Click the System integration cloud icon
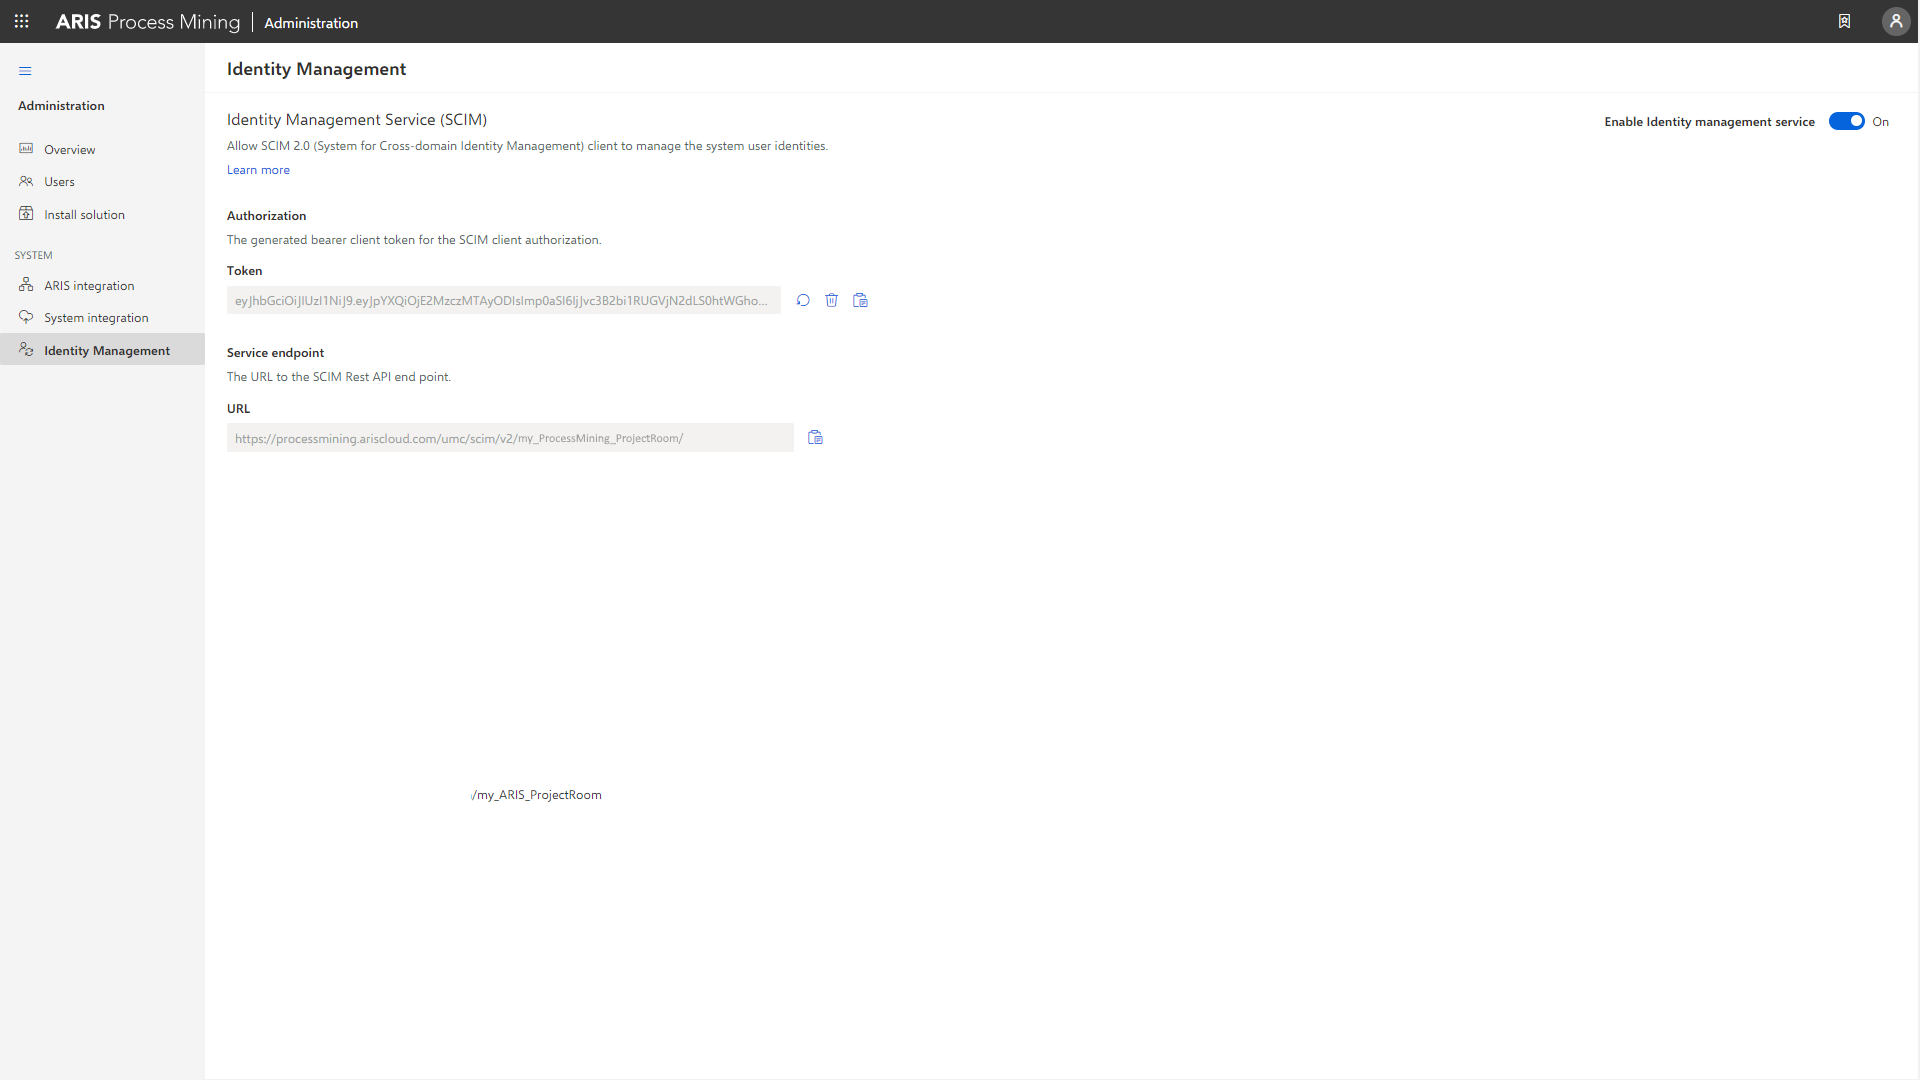The width and height of the screenshot is (1920, 1080). pos(26,316)
